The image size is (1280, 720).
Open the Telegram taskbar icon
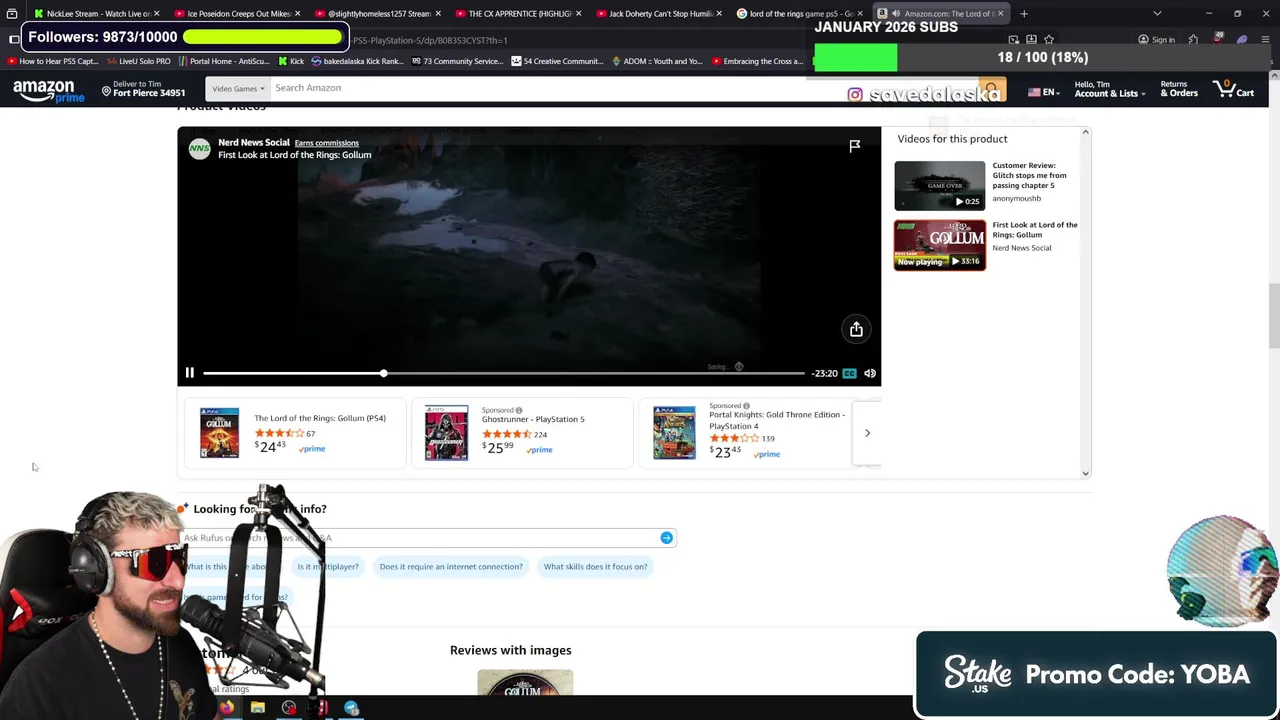click(351, 708)
